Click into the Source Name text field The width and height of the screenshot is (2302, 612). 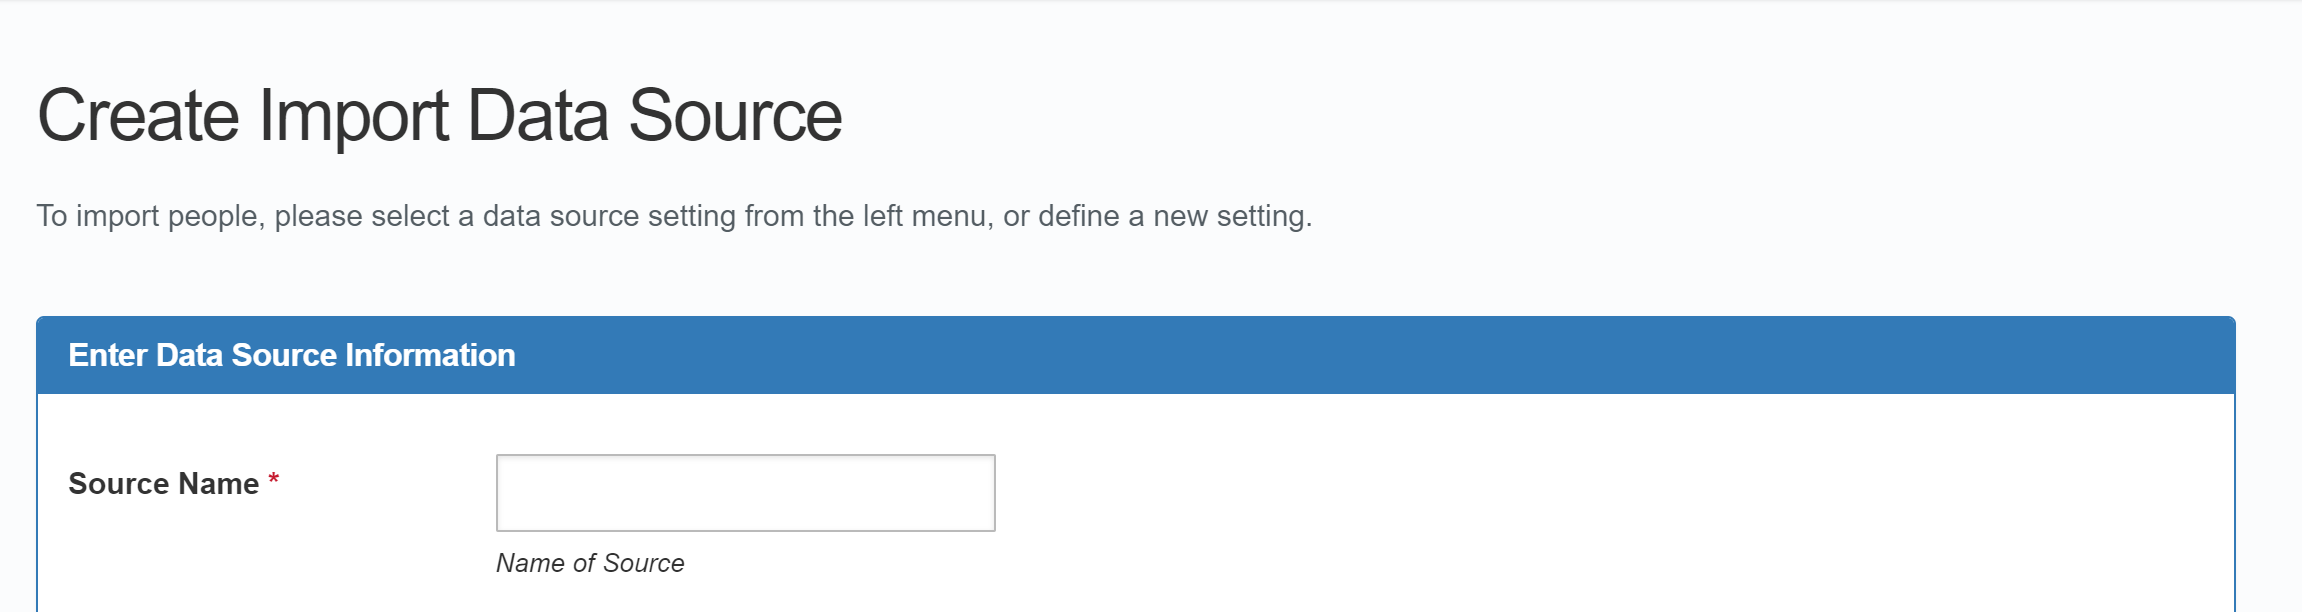745,493
